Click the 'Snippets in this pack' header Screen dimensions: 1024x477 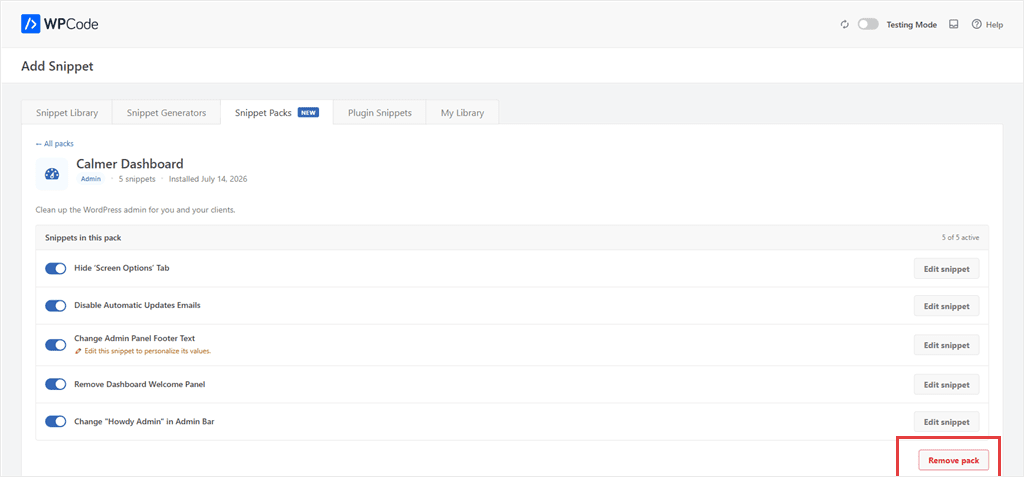tap(83, 238)
